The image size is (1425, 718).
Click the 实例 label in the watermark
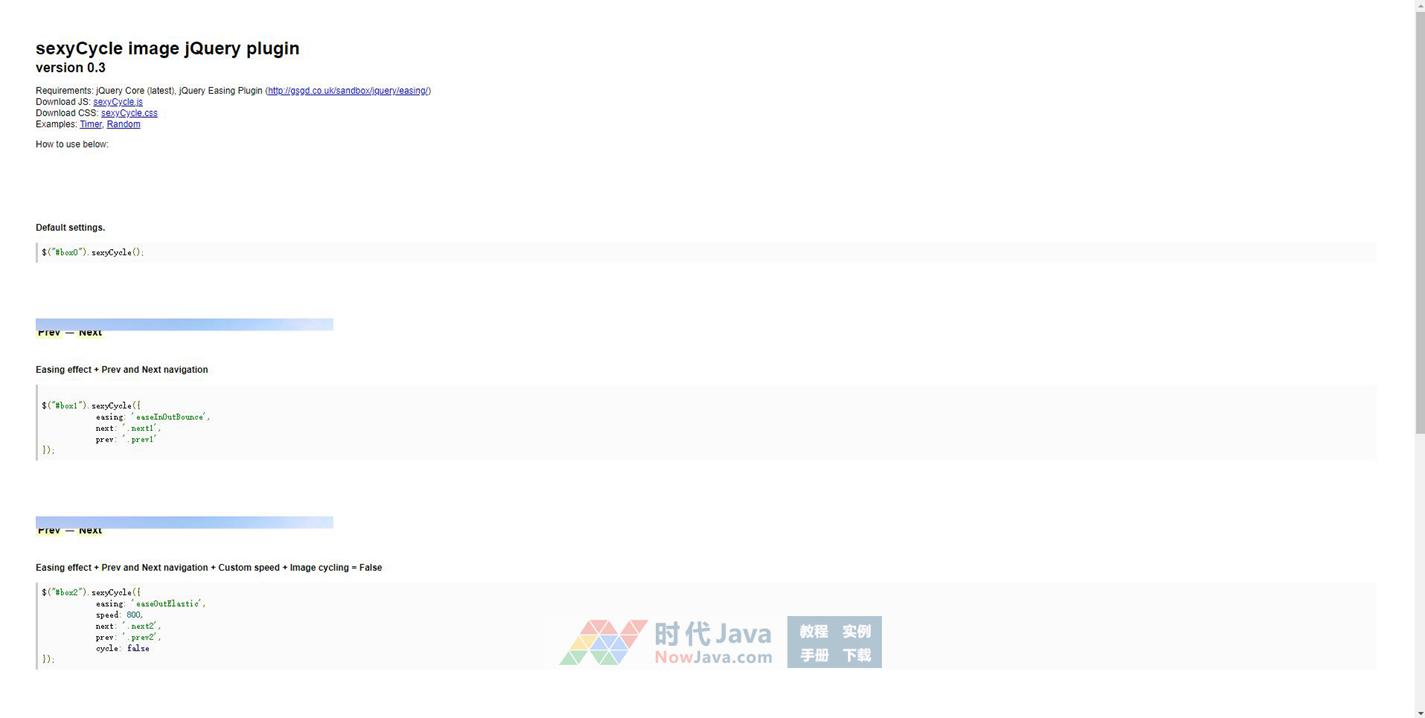856,631
